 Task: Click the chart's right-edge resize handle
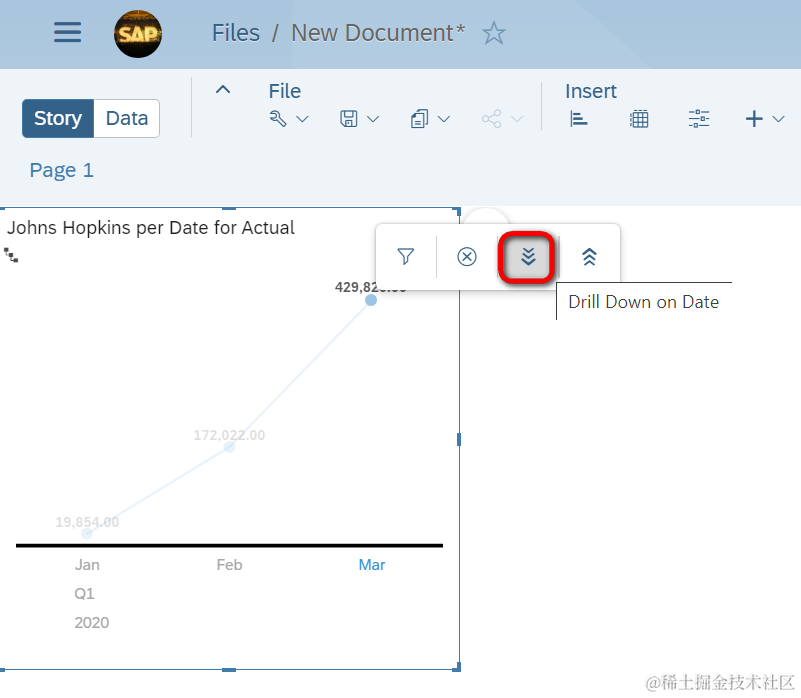click(x=459, y=439)
